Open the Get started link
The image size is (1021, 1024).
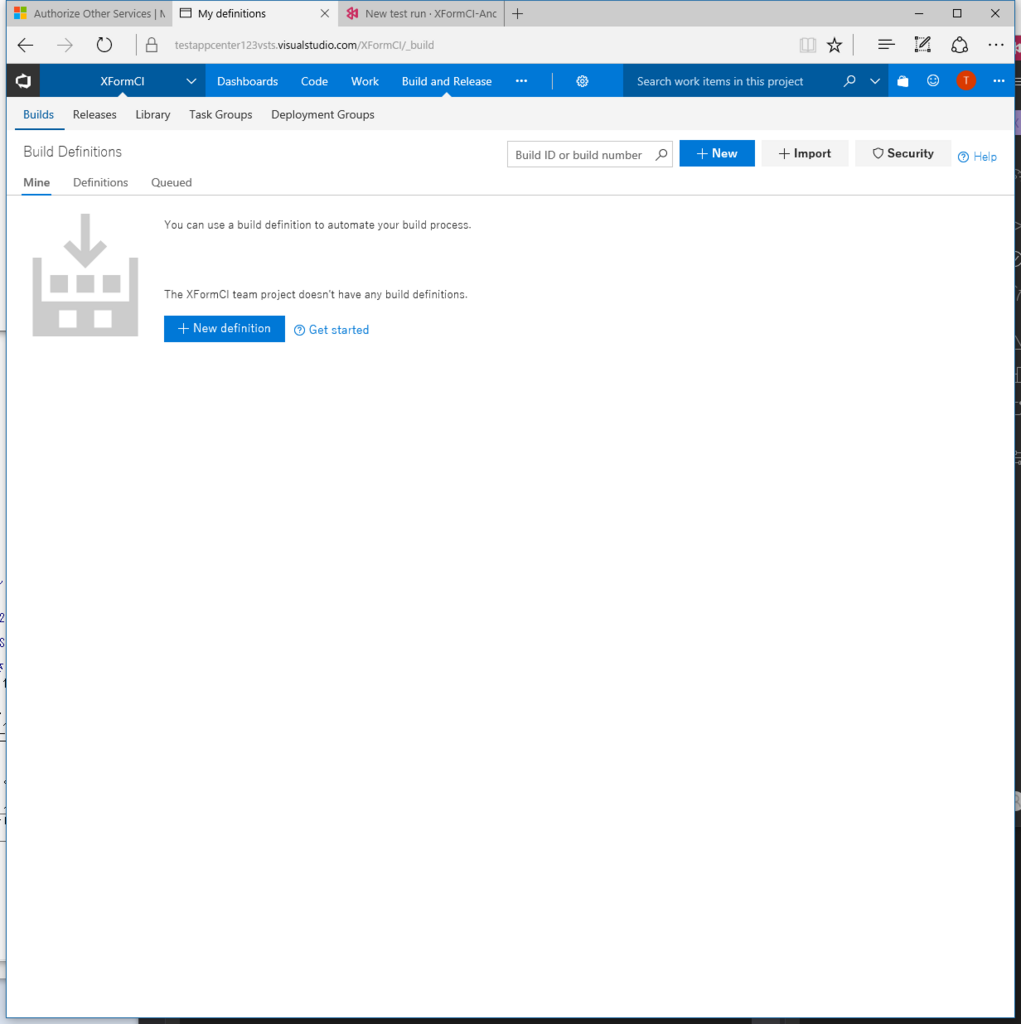pyautogui.click(x=331, y=330)
